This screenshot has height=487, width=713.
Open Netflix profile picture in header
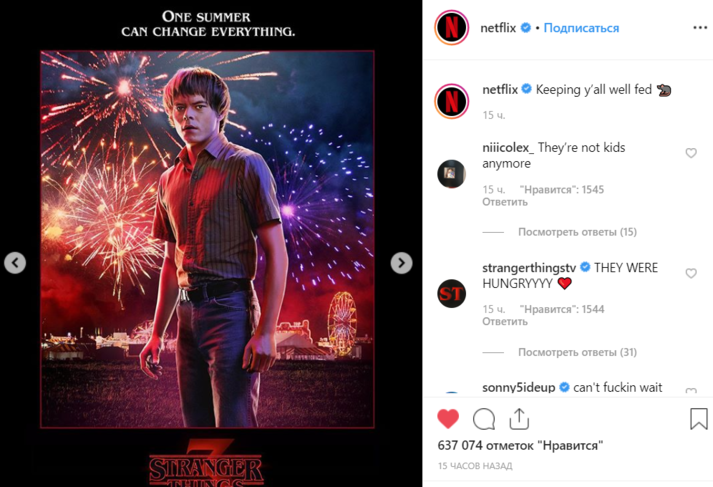pos(452,28)
